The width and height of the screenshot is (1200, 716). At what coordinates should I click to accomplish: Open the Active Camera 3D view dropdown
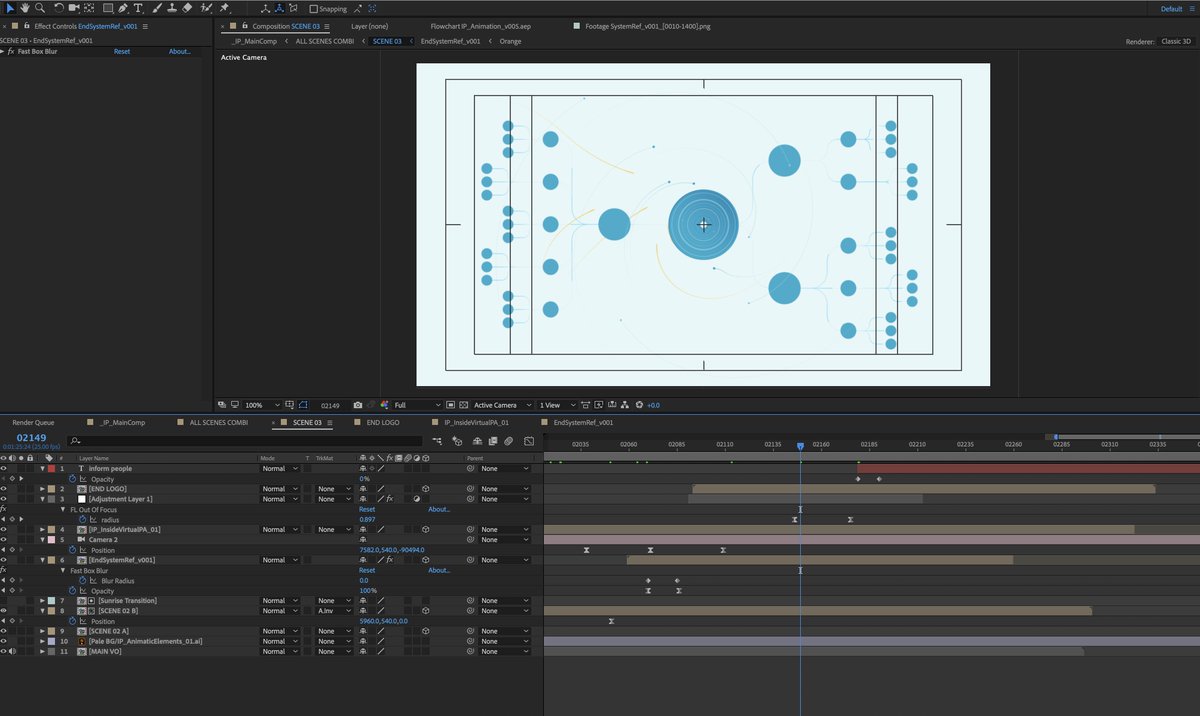click(503, 405)
